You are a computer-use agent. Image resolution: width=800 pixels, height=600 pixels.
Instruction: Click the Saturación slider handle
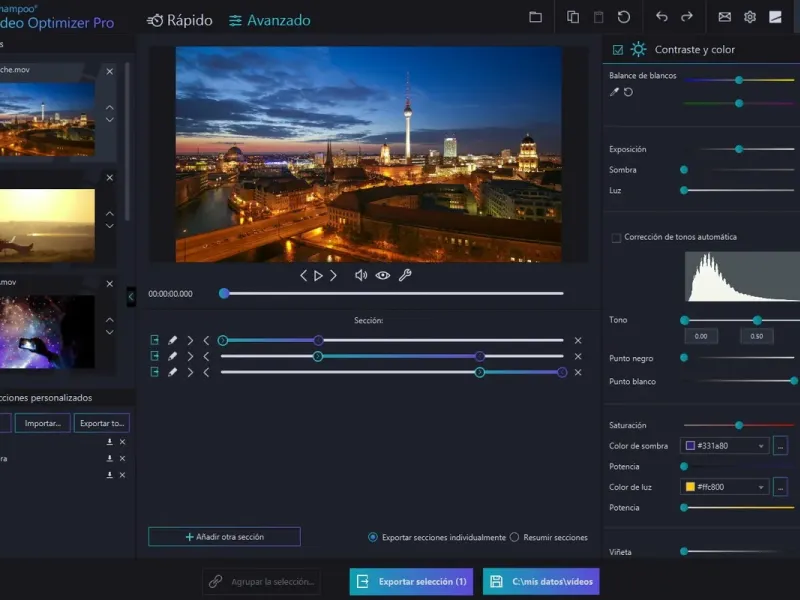[x=739, y=425]
